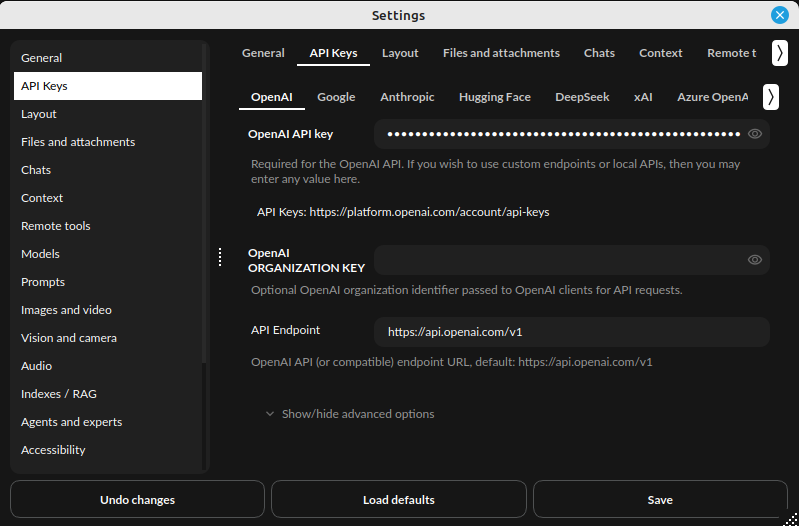Click the 'OpenAI ORGANIZATION KEY' label
The width and height of the screenshot is (799, 526).
tap(306, 260)
